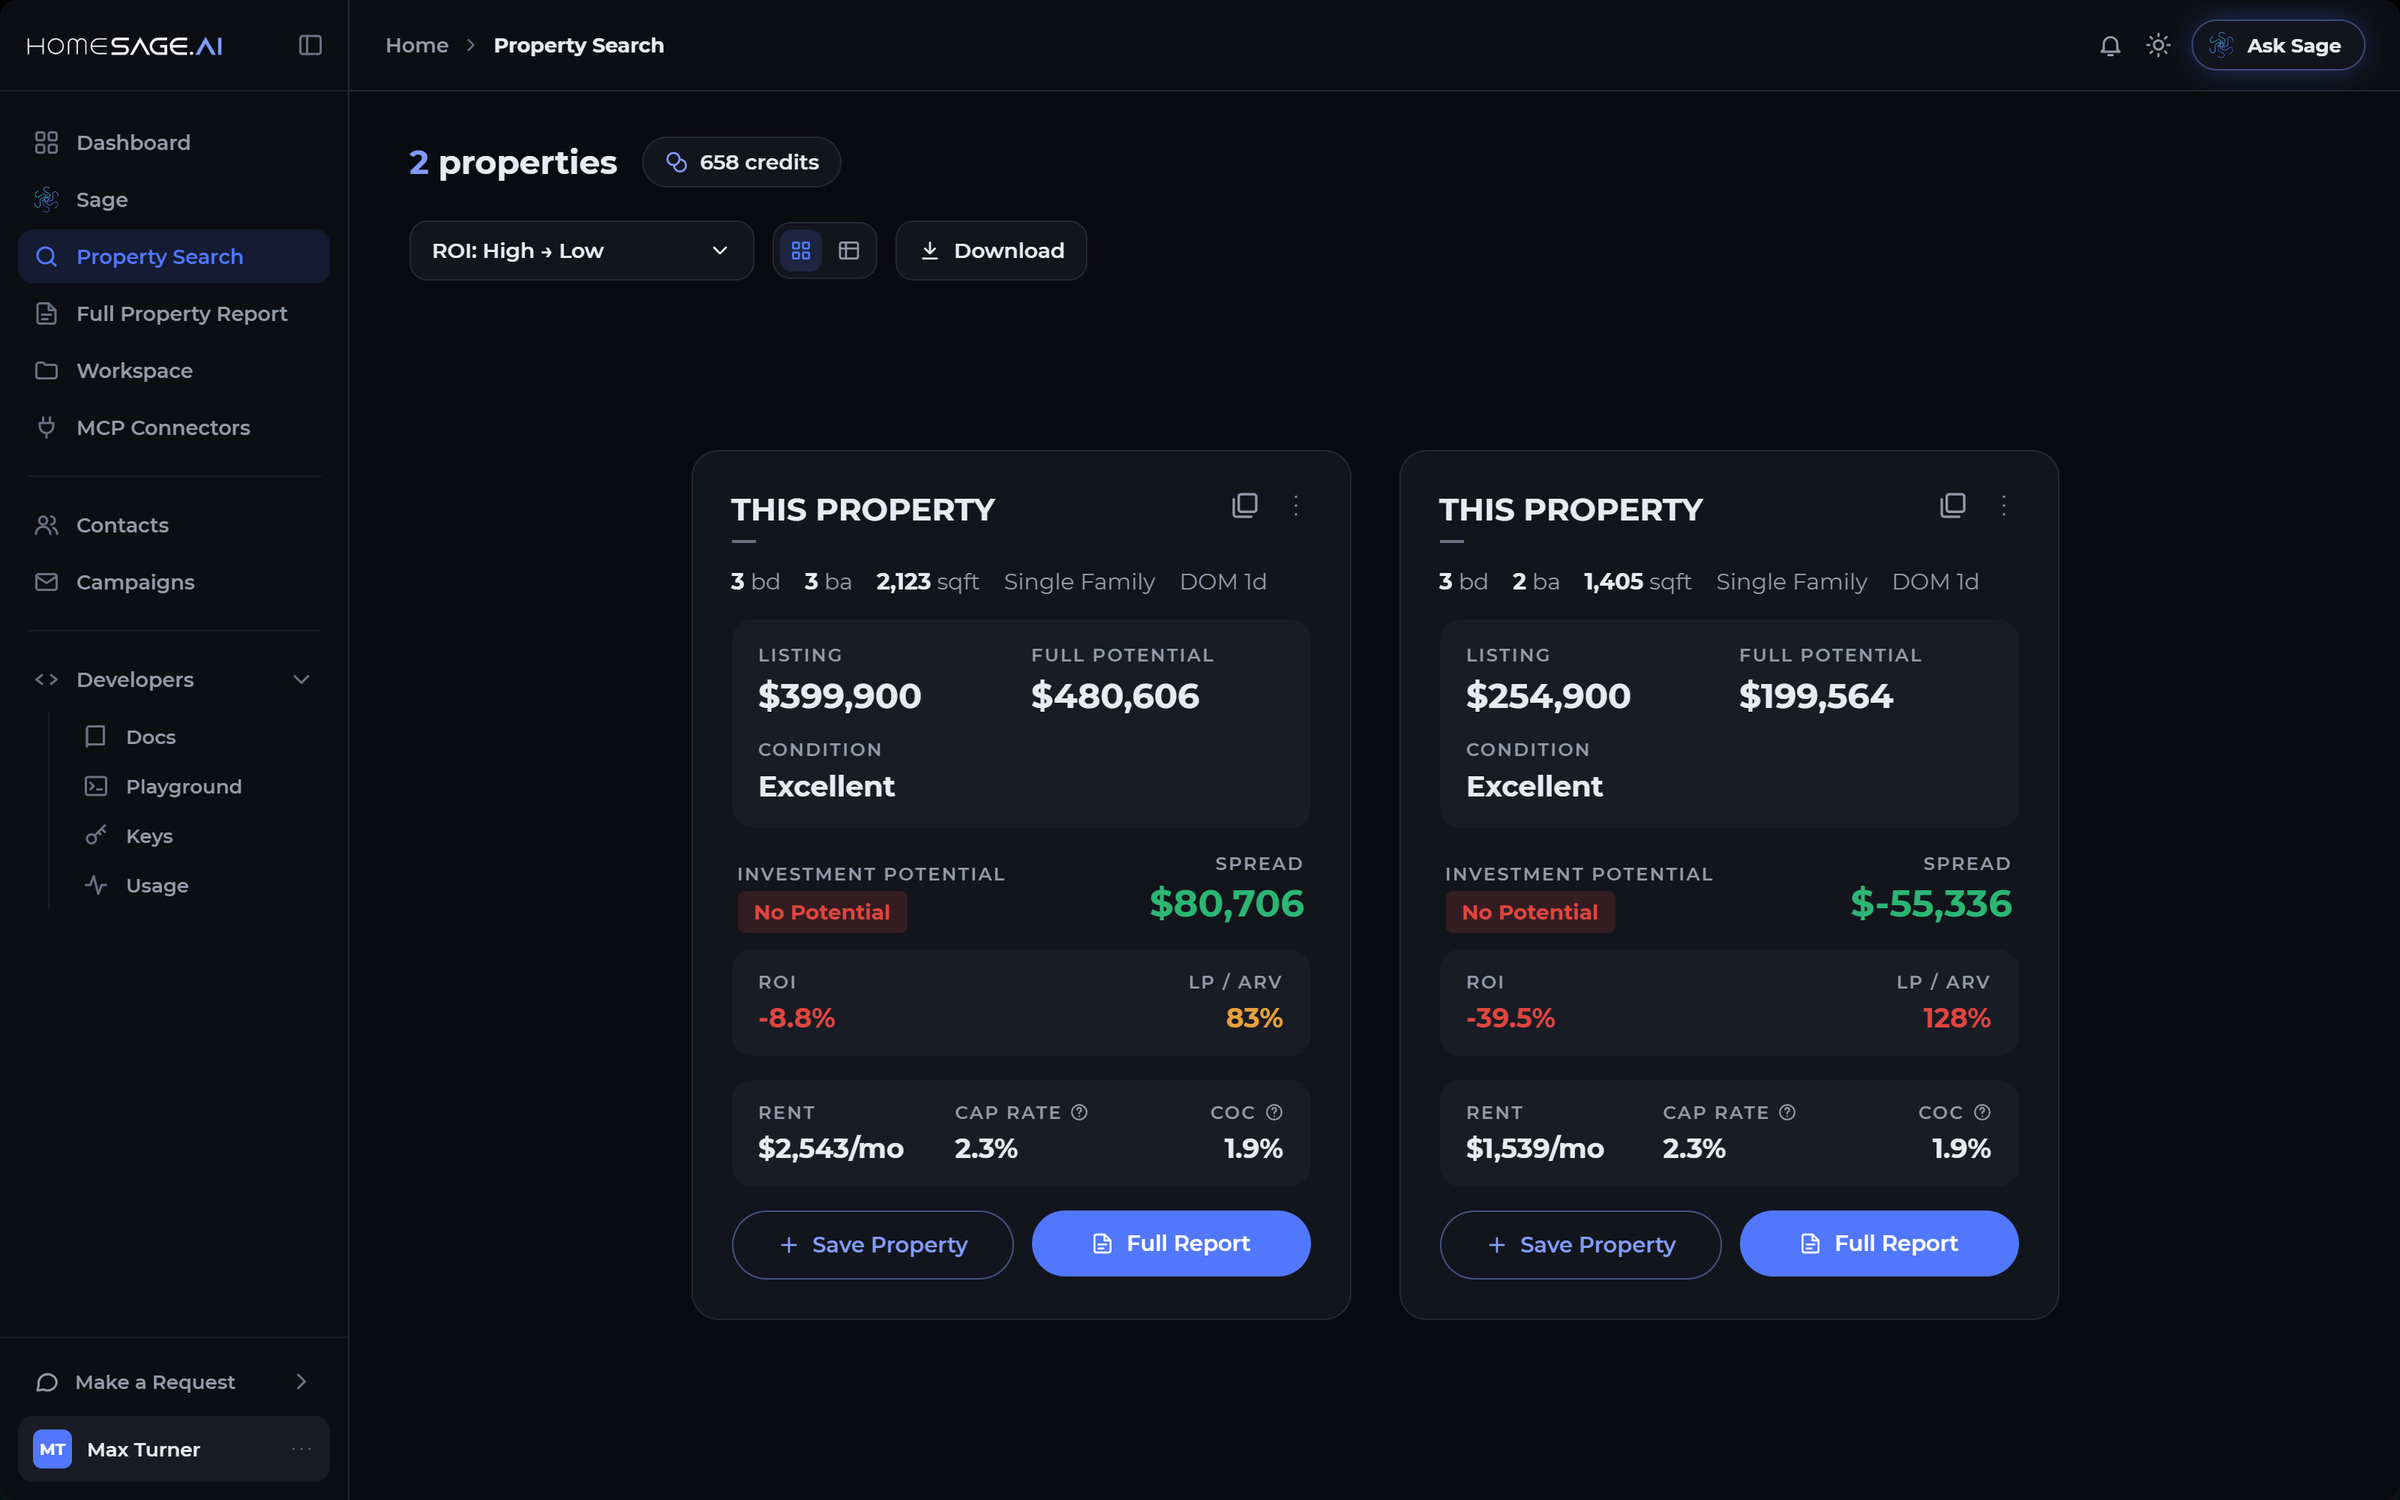
Task: Select Property Search sidebar item
Action: [174, 257]
